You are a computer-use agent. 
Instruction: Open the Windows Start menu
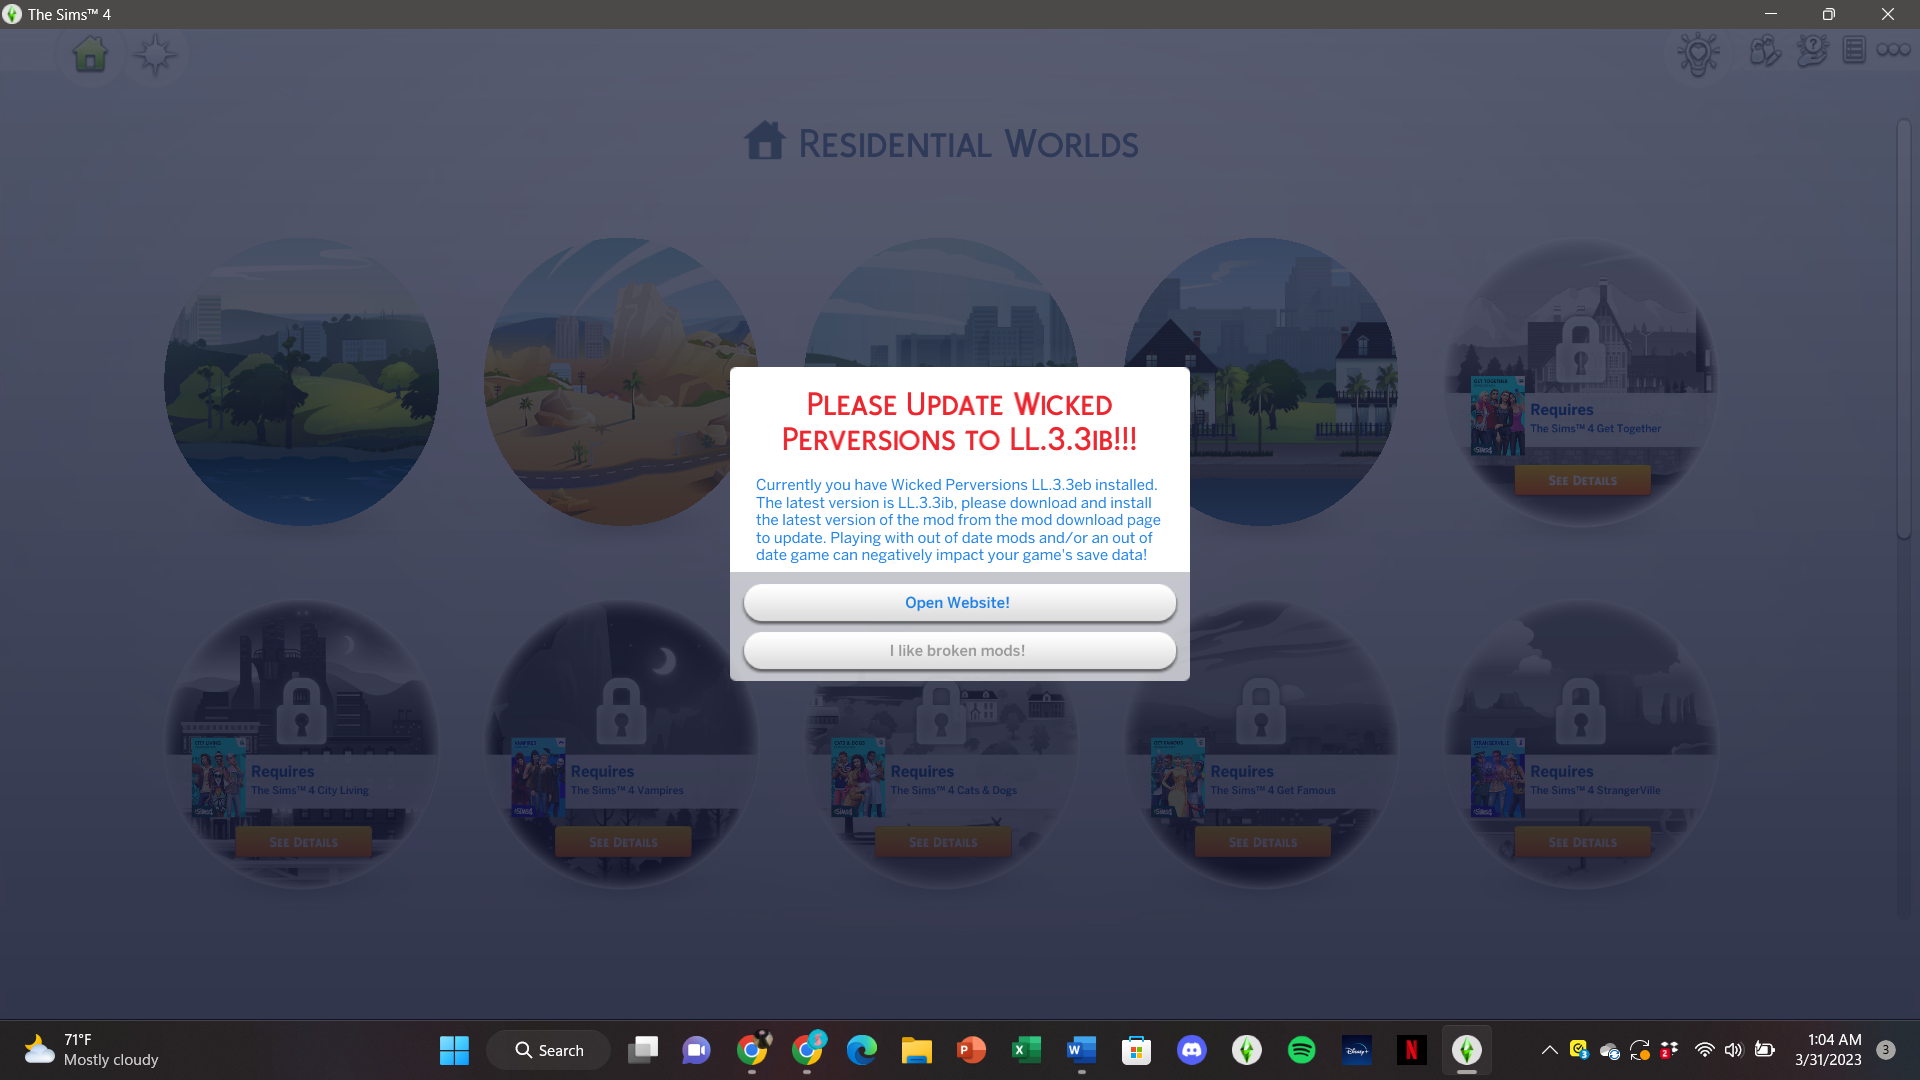pyautogui.click(x=454, y=1050)
